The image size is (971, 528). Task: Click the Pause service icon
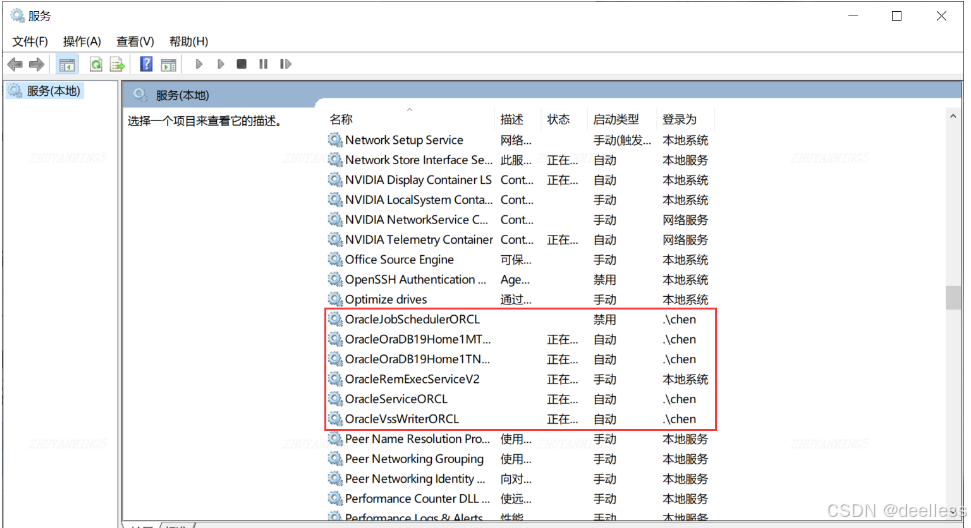263,64
